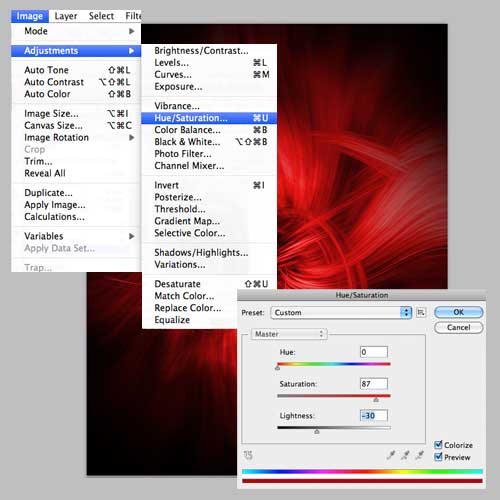Image resolution: width=500 pixels, height=500 pixels.
Task: Choose Match Color... adjustment
Action: [189, 296]
